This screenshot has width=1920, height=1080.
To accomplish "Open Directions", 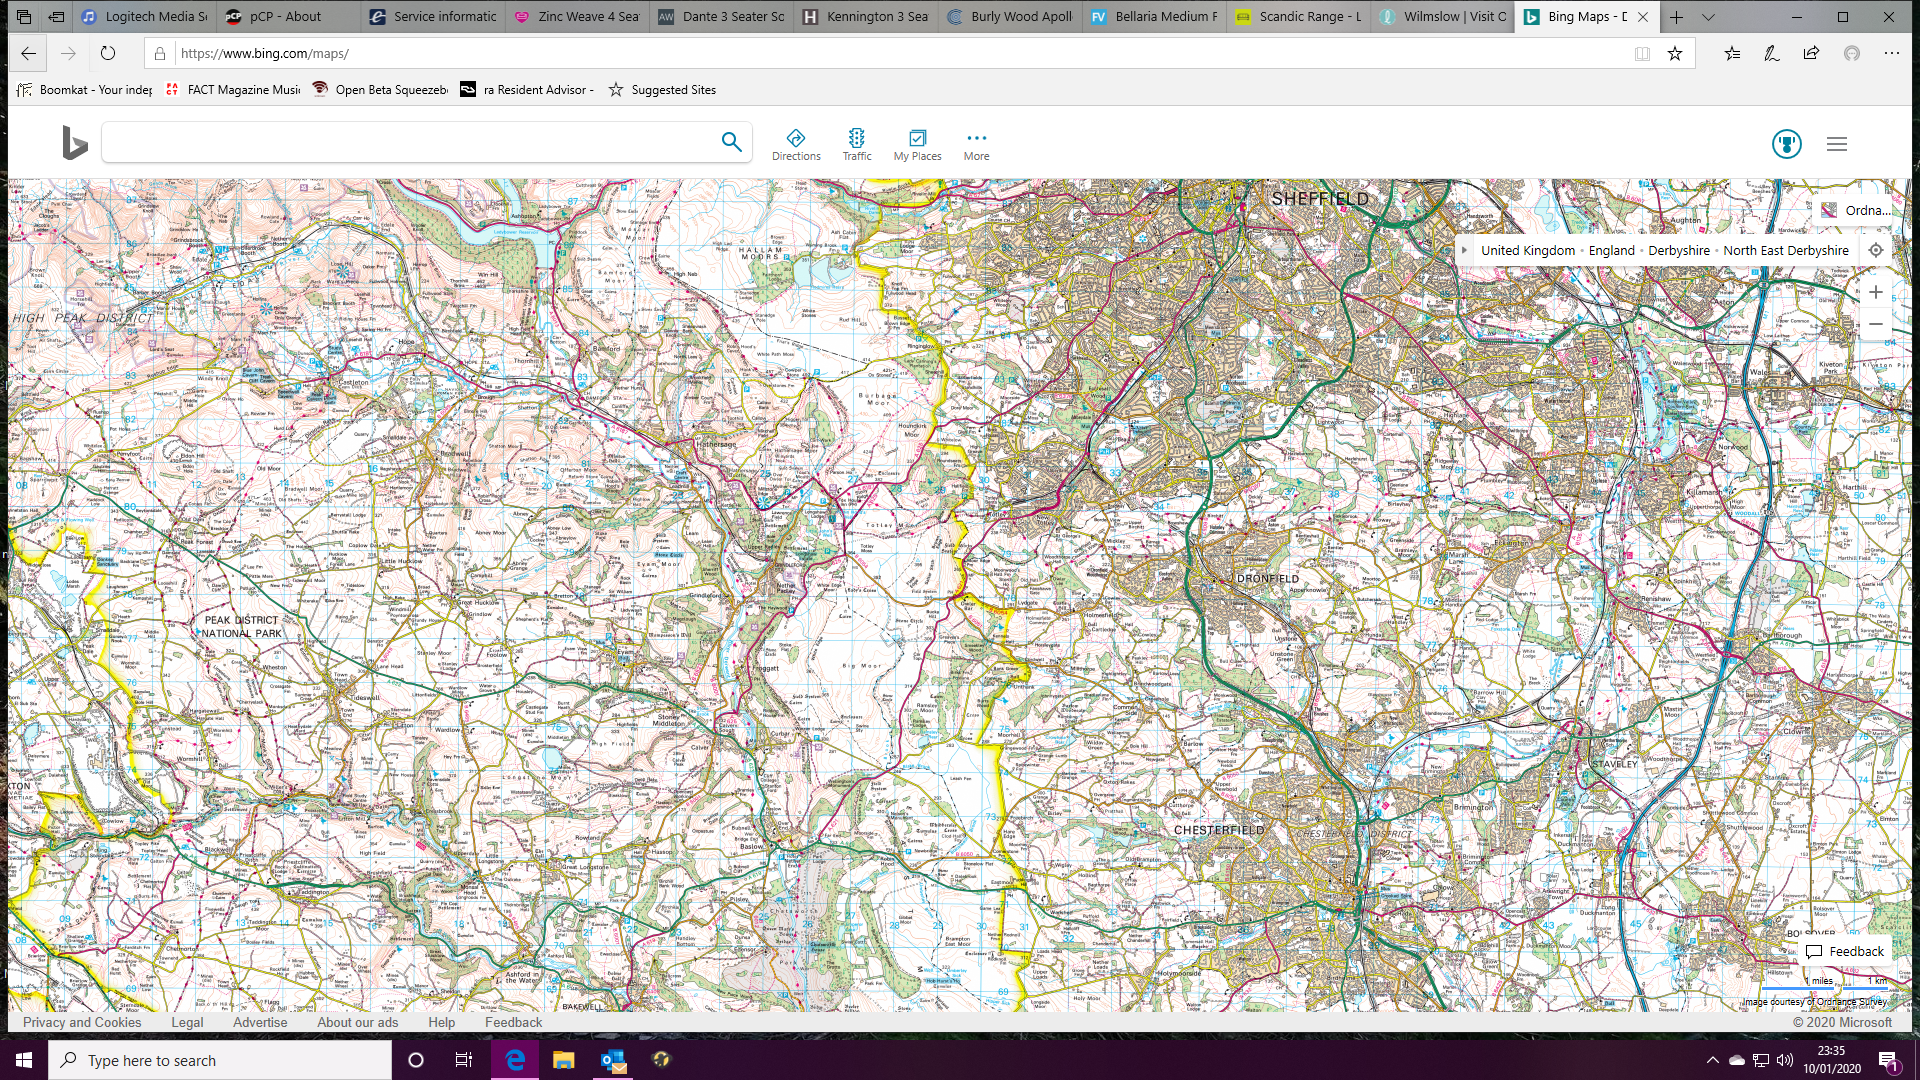I will click(796, 144).
